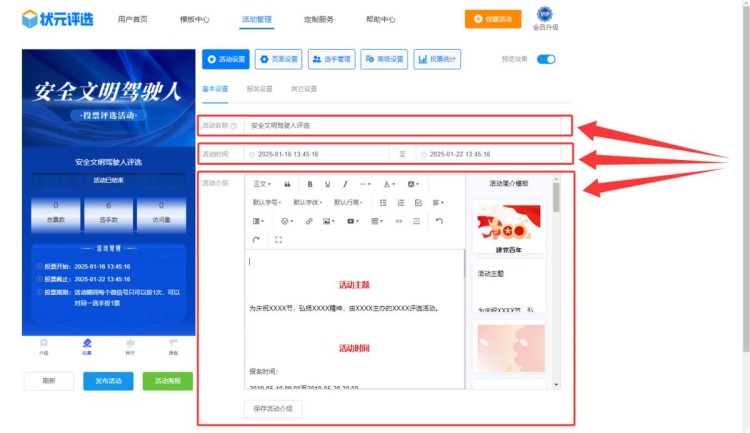Click the blue 发布活动 button

click(x=108, y=381)
